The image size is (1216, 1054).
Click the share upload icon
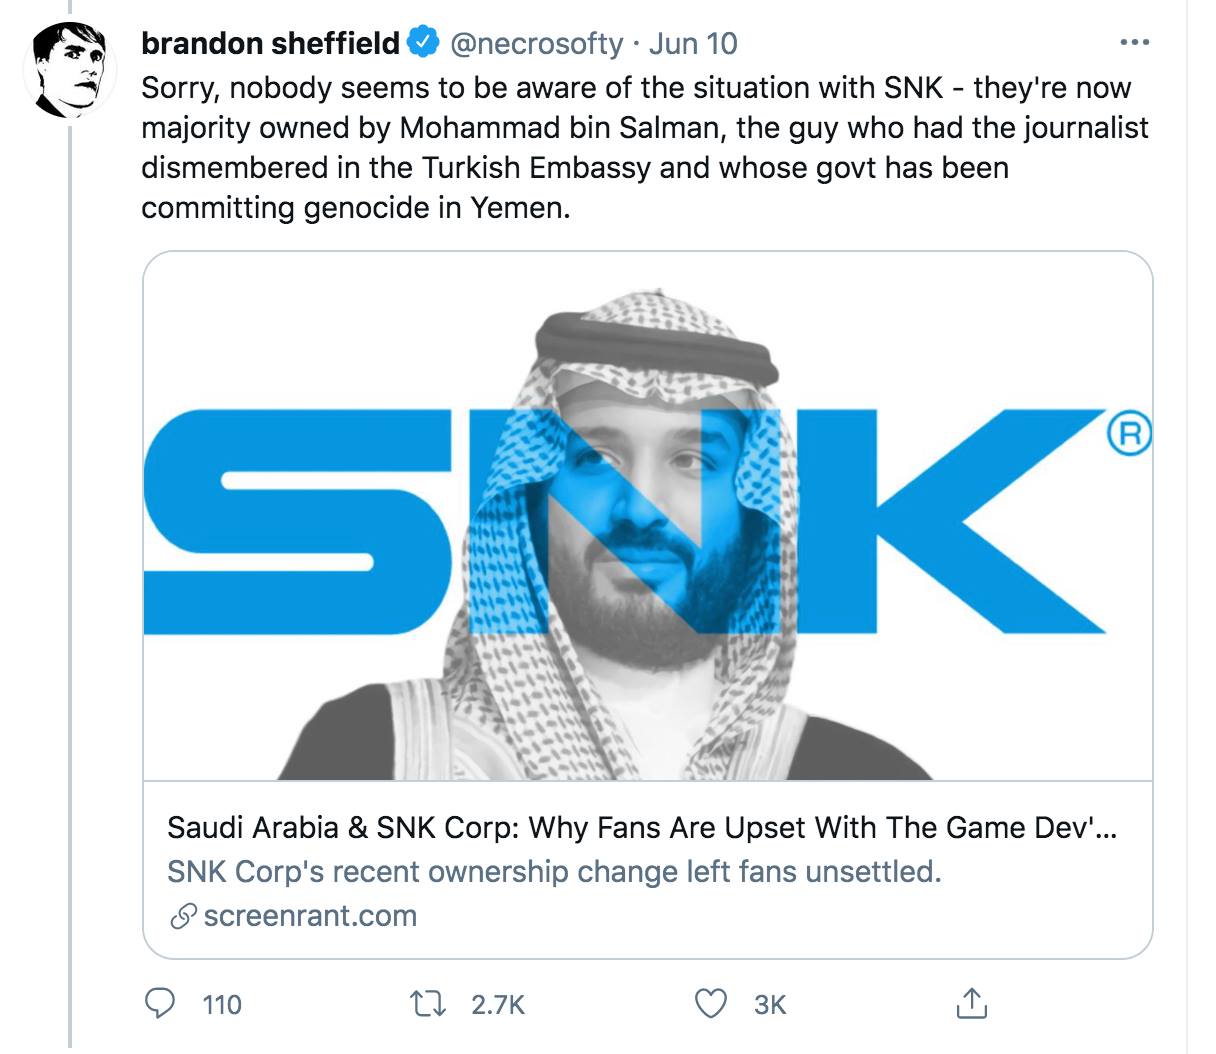(x=971, y=1005)
